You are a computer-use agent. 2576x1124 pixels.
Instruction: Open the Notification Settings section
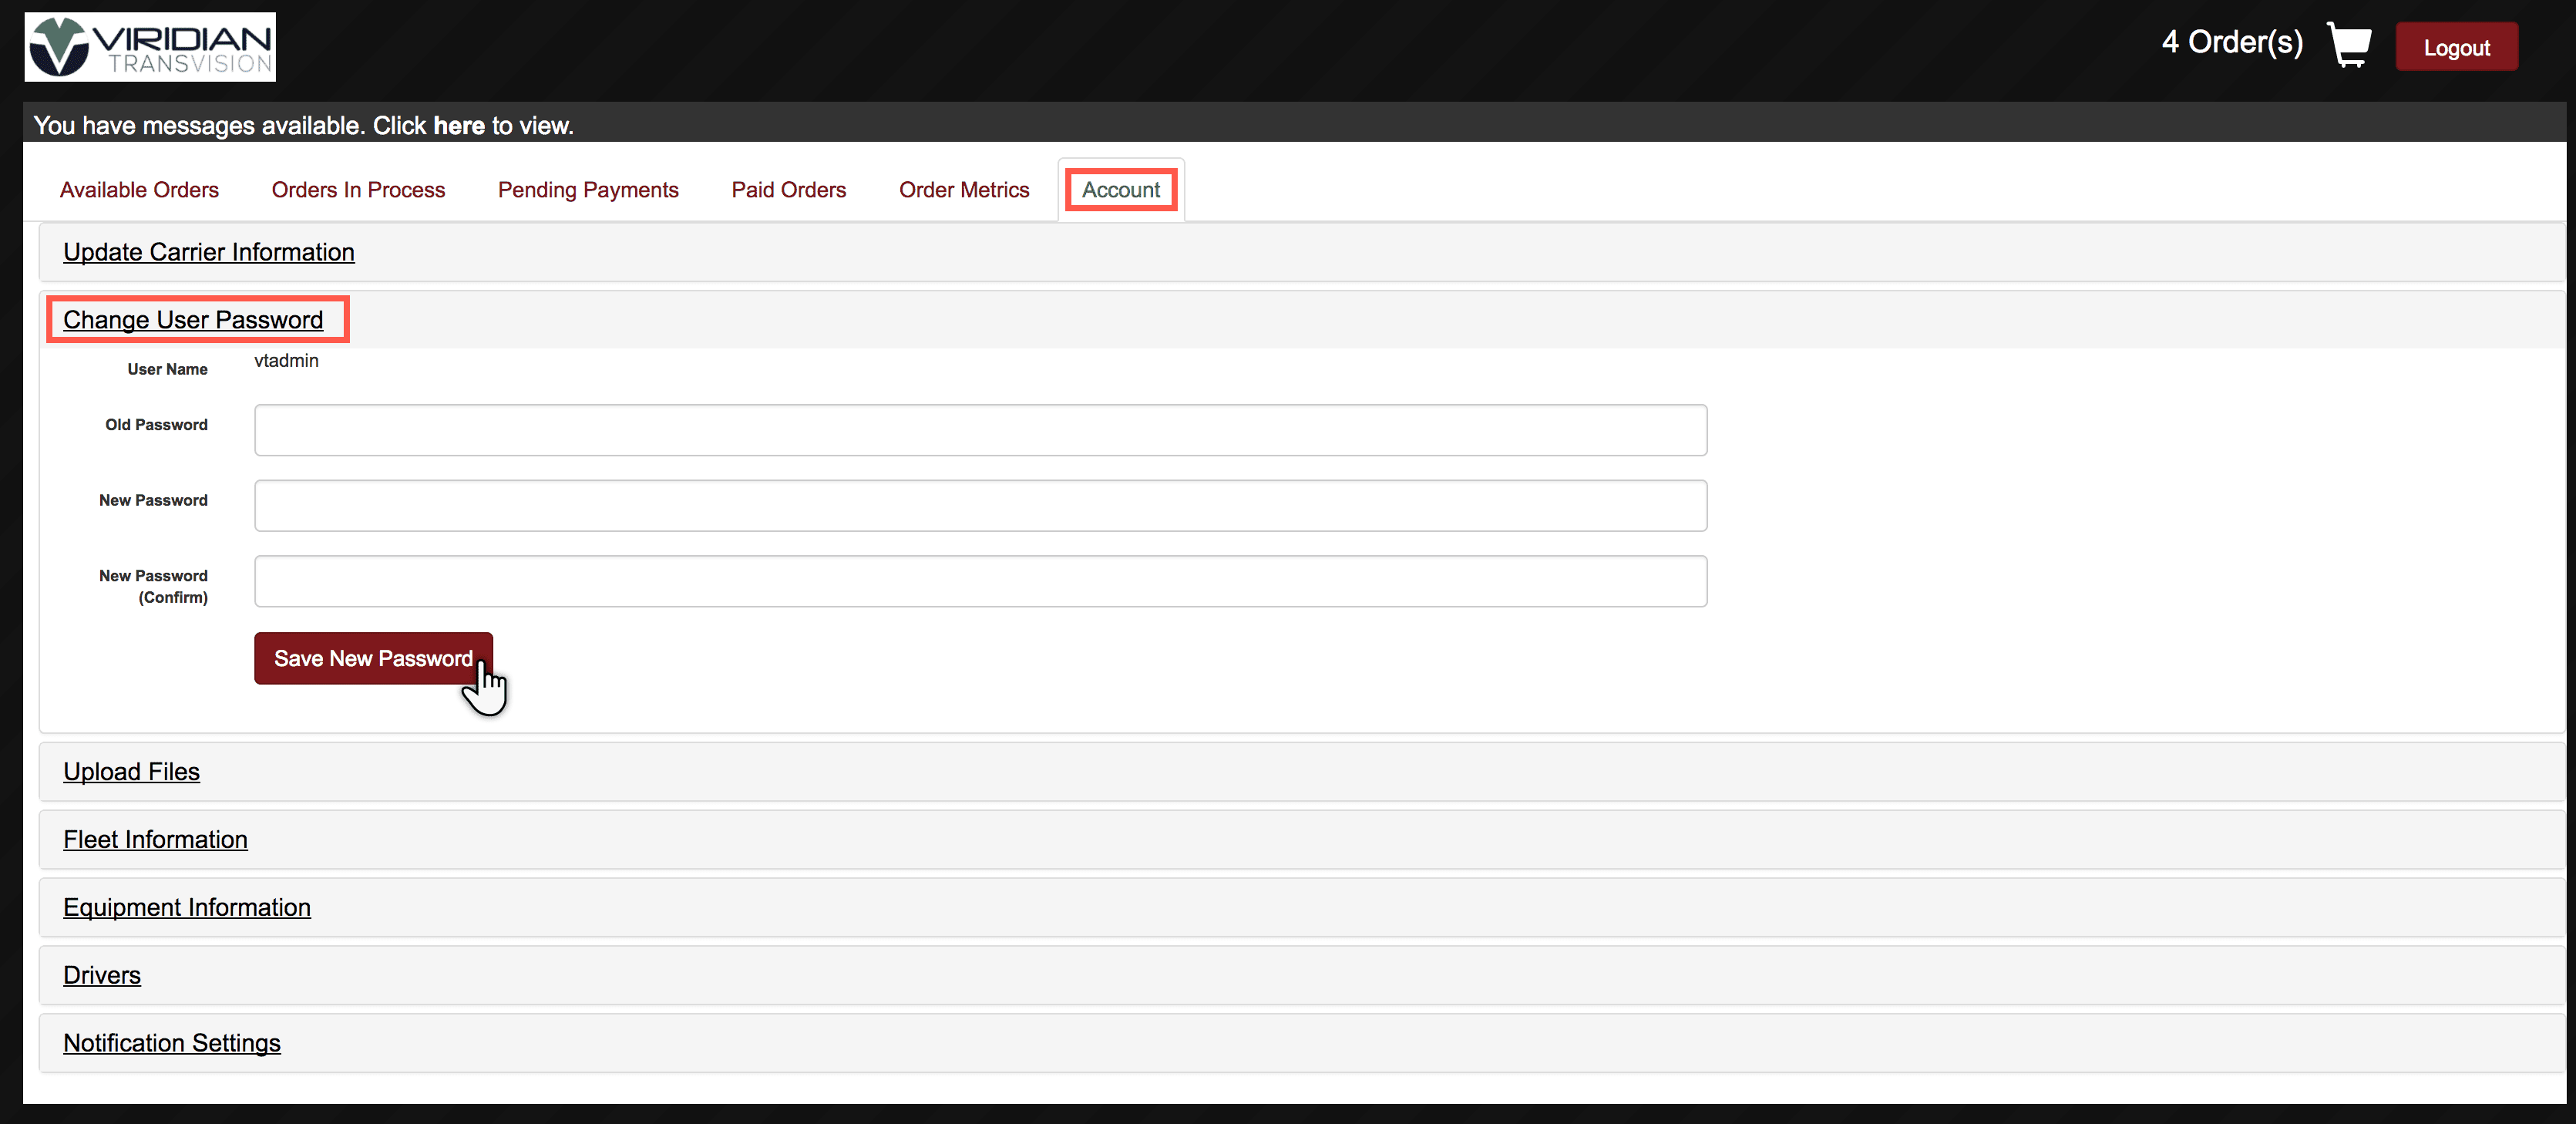coord(171,1043)
